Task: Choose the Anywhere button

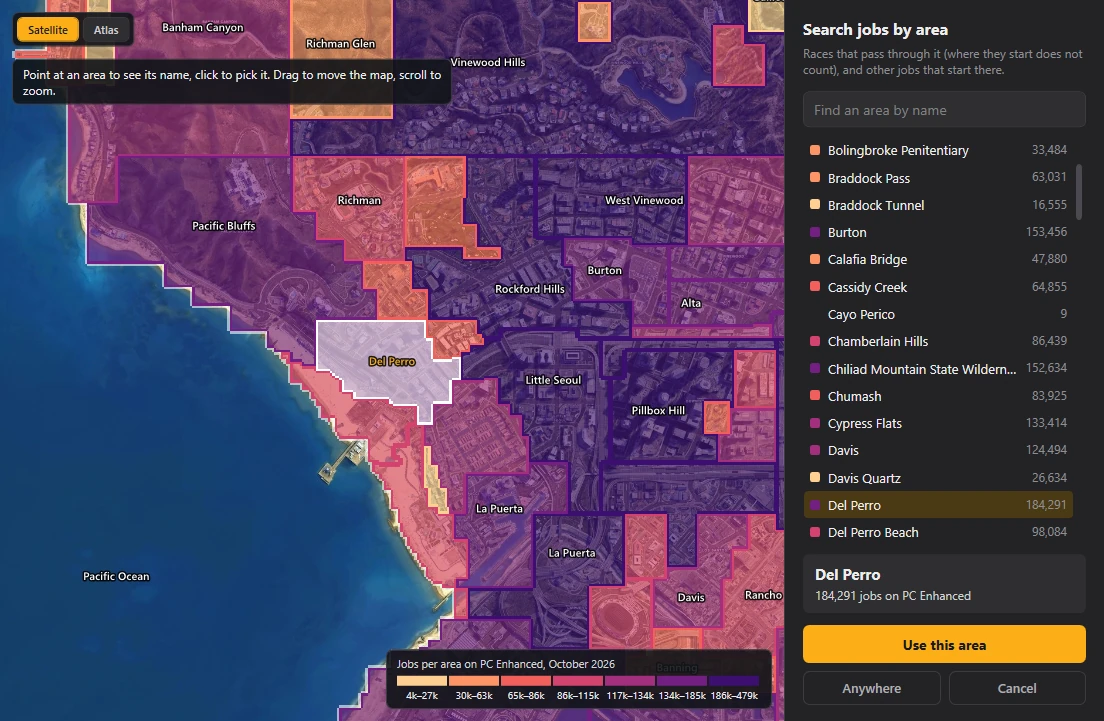Action: [871, 688]
